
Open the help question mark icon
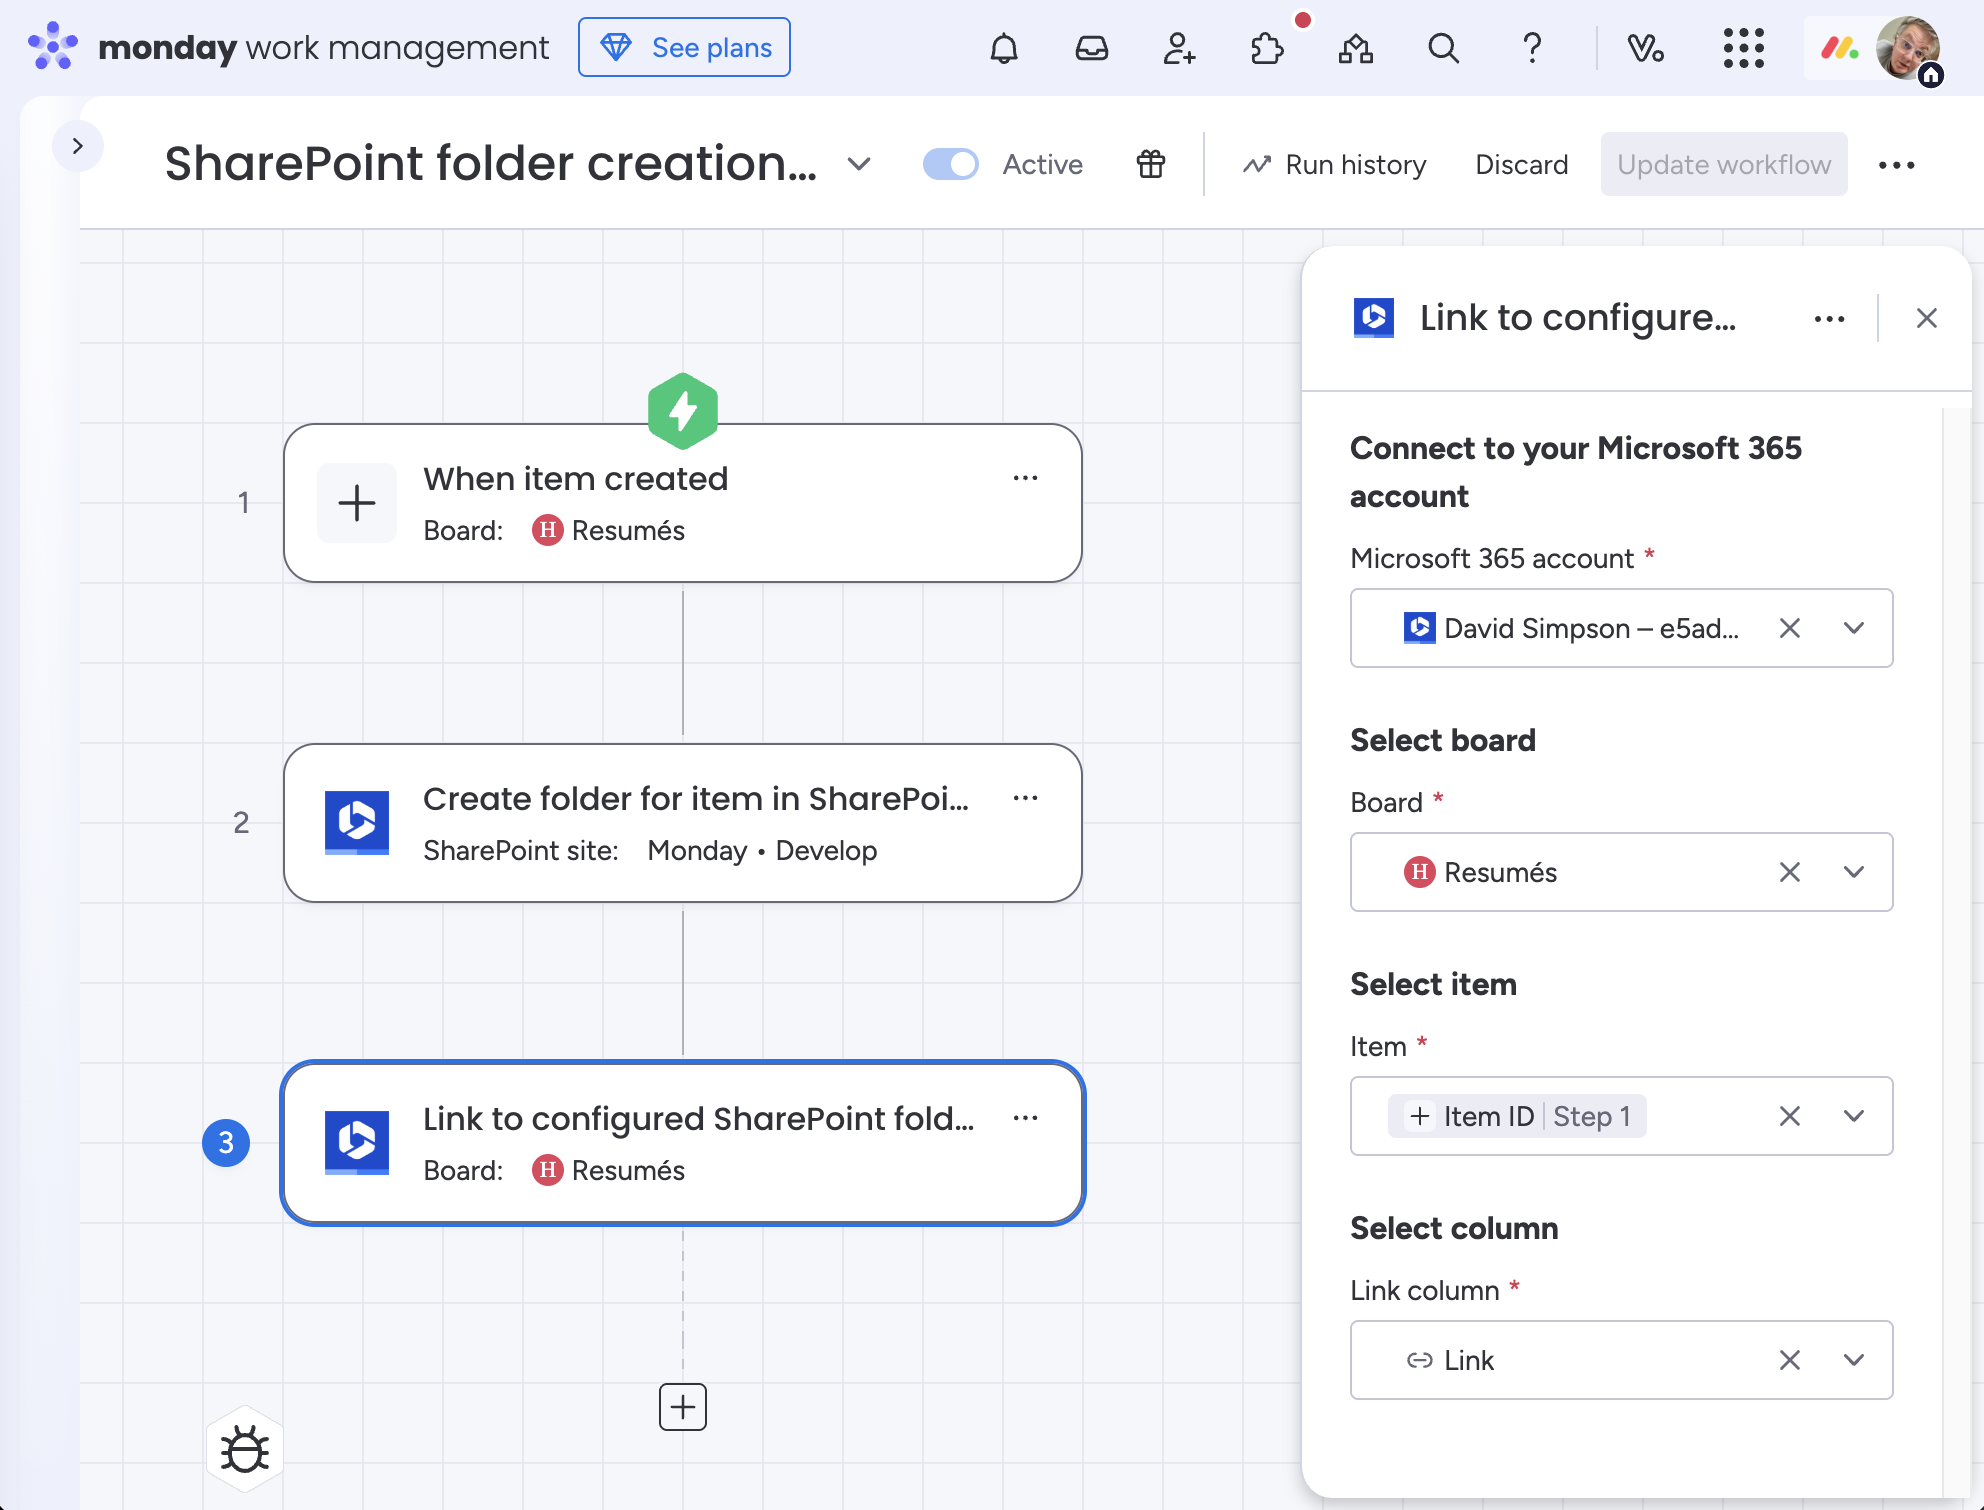coord(1531,47)
